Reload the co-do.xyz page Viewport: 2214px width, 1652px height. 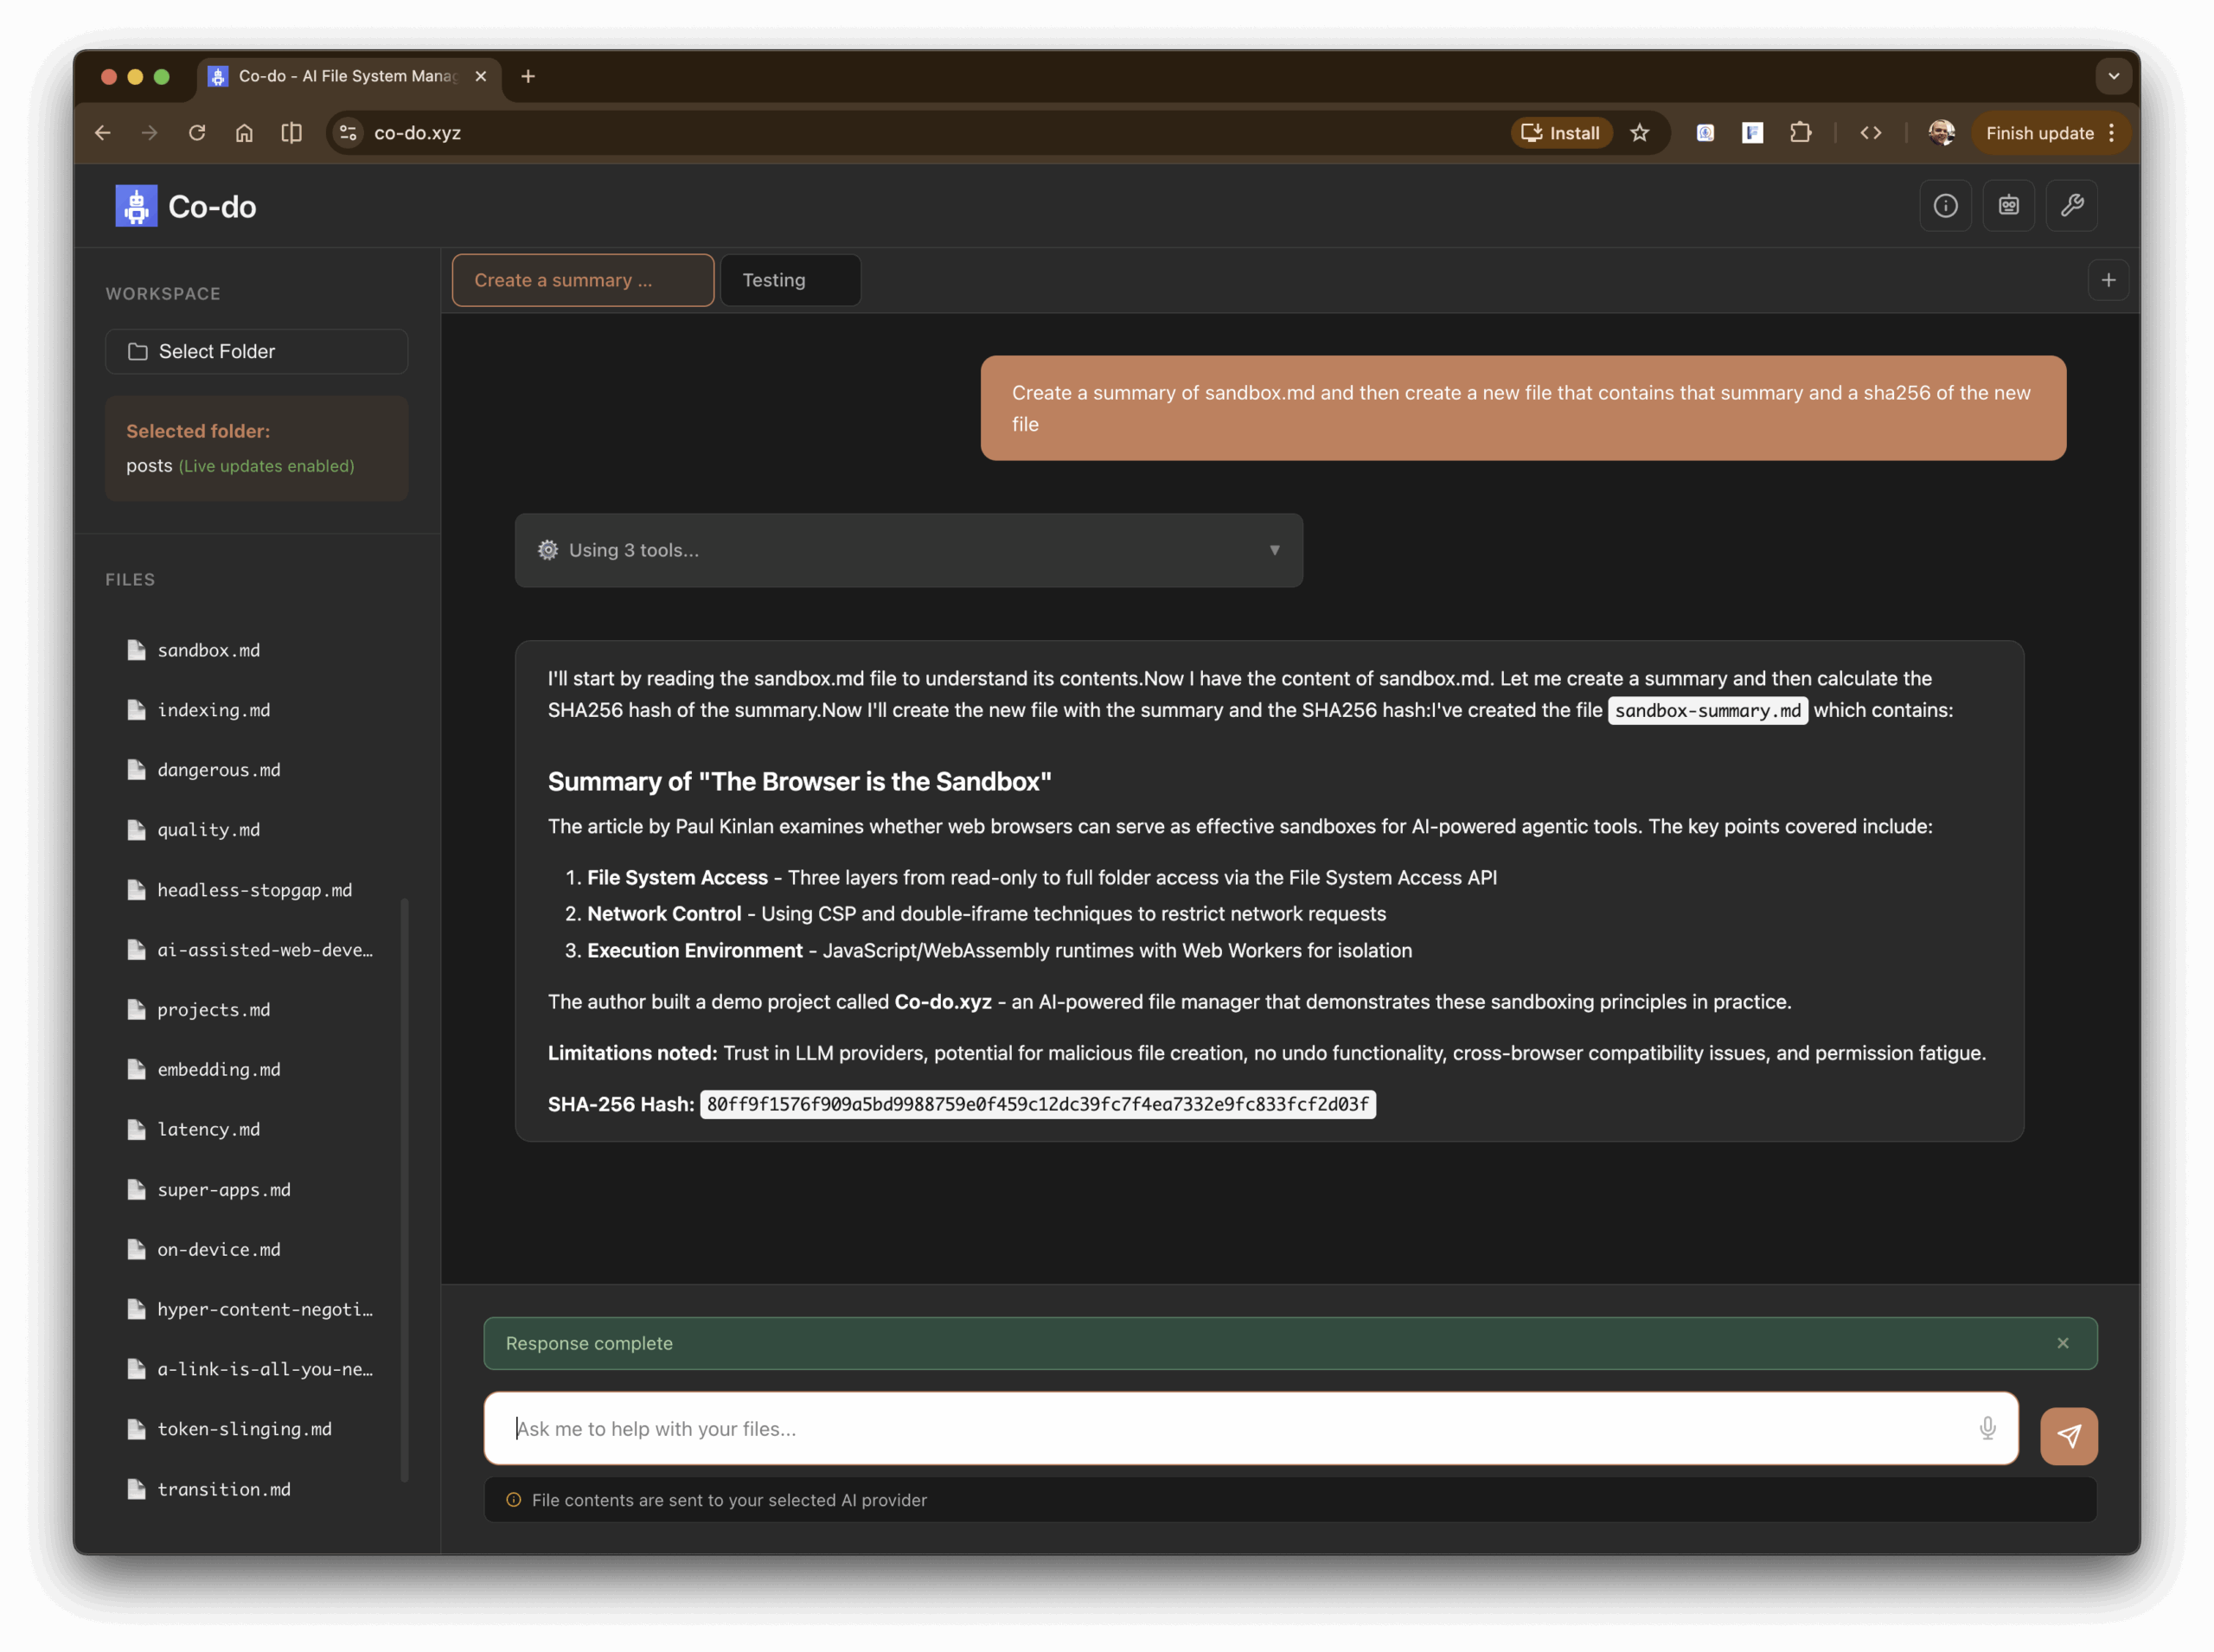197,132
